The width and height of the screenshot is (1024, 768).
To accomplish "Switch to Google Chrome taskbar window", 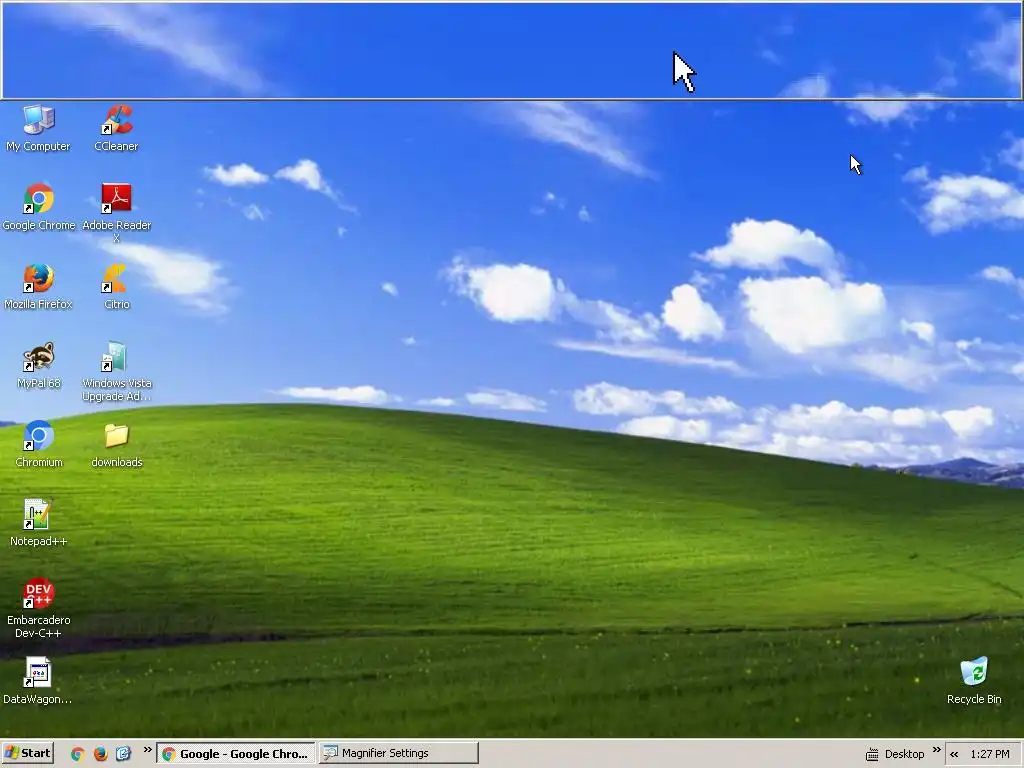I will pos(236,754).
